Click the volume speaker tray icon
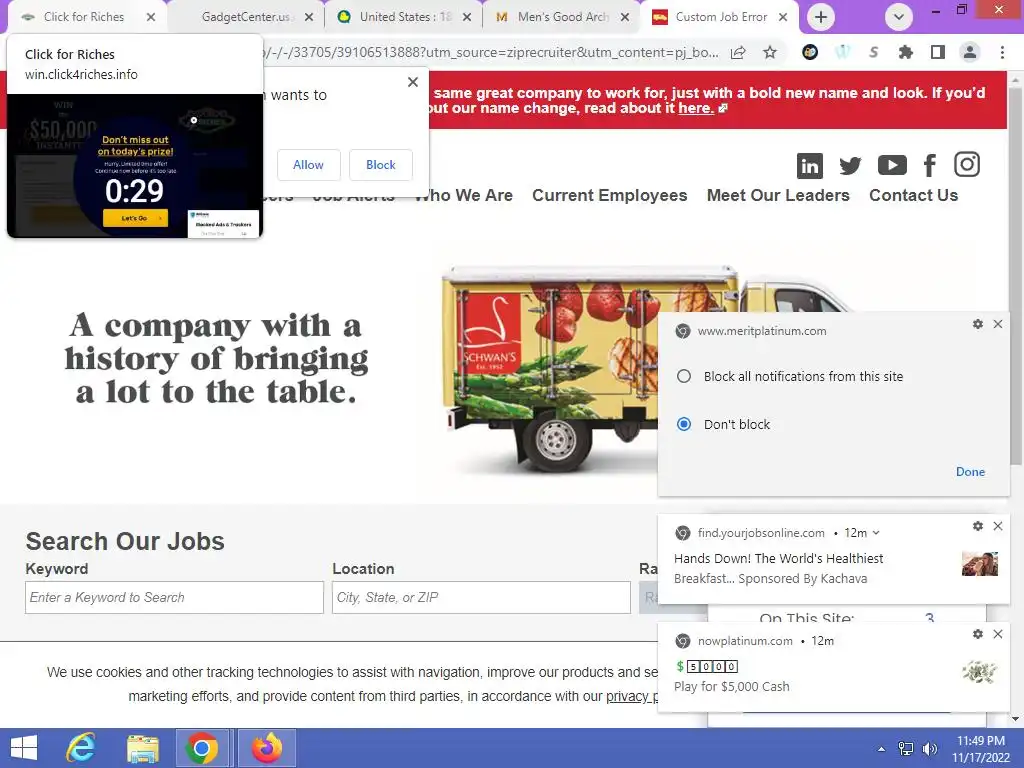 pyautogui.click(x=929, y=749)
